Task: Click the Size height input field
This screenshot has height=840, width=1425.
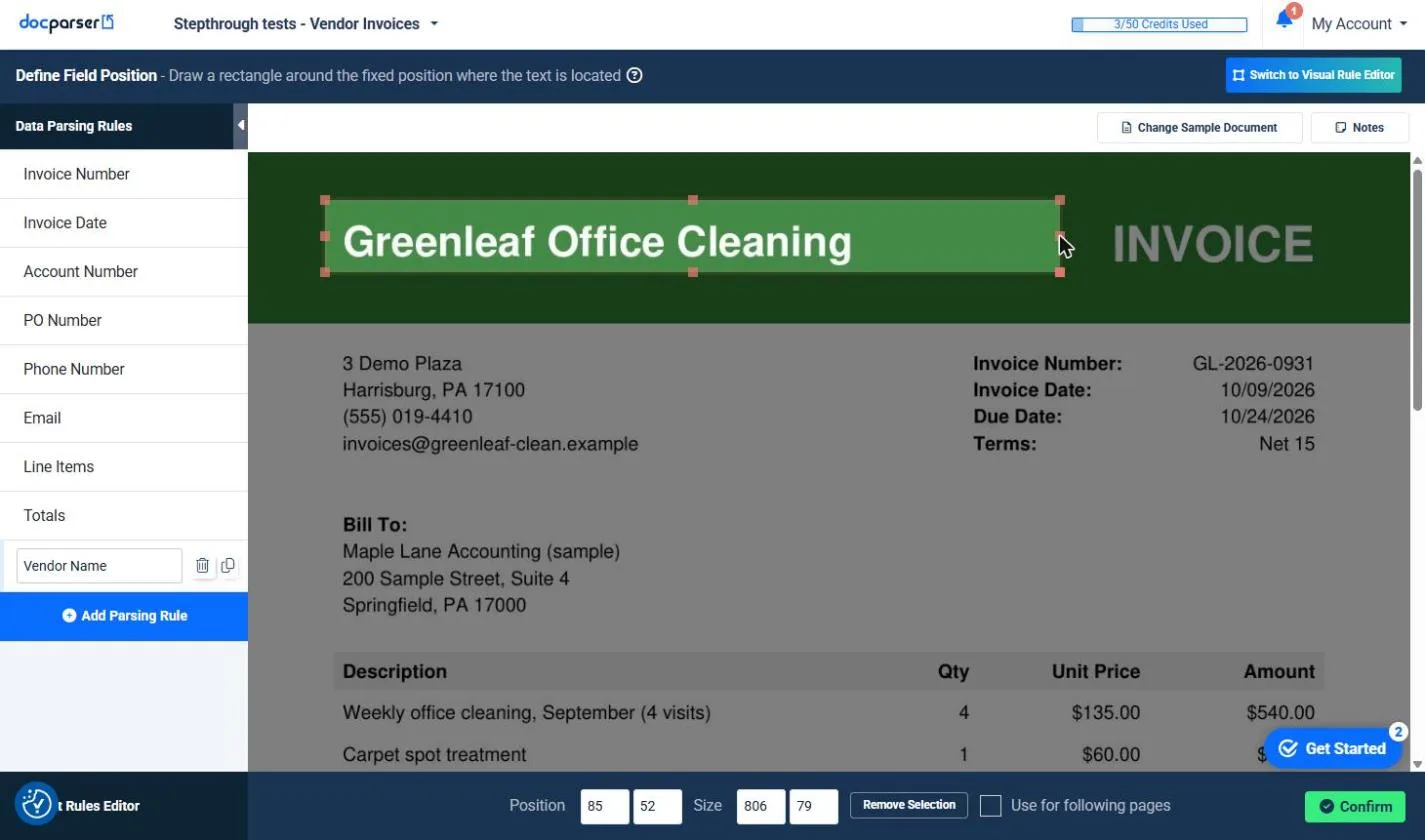Action: coord(813,806)
